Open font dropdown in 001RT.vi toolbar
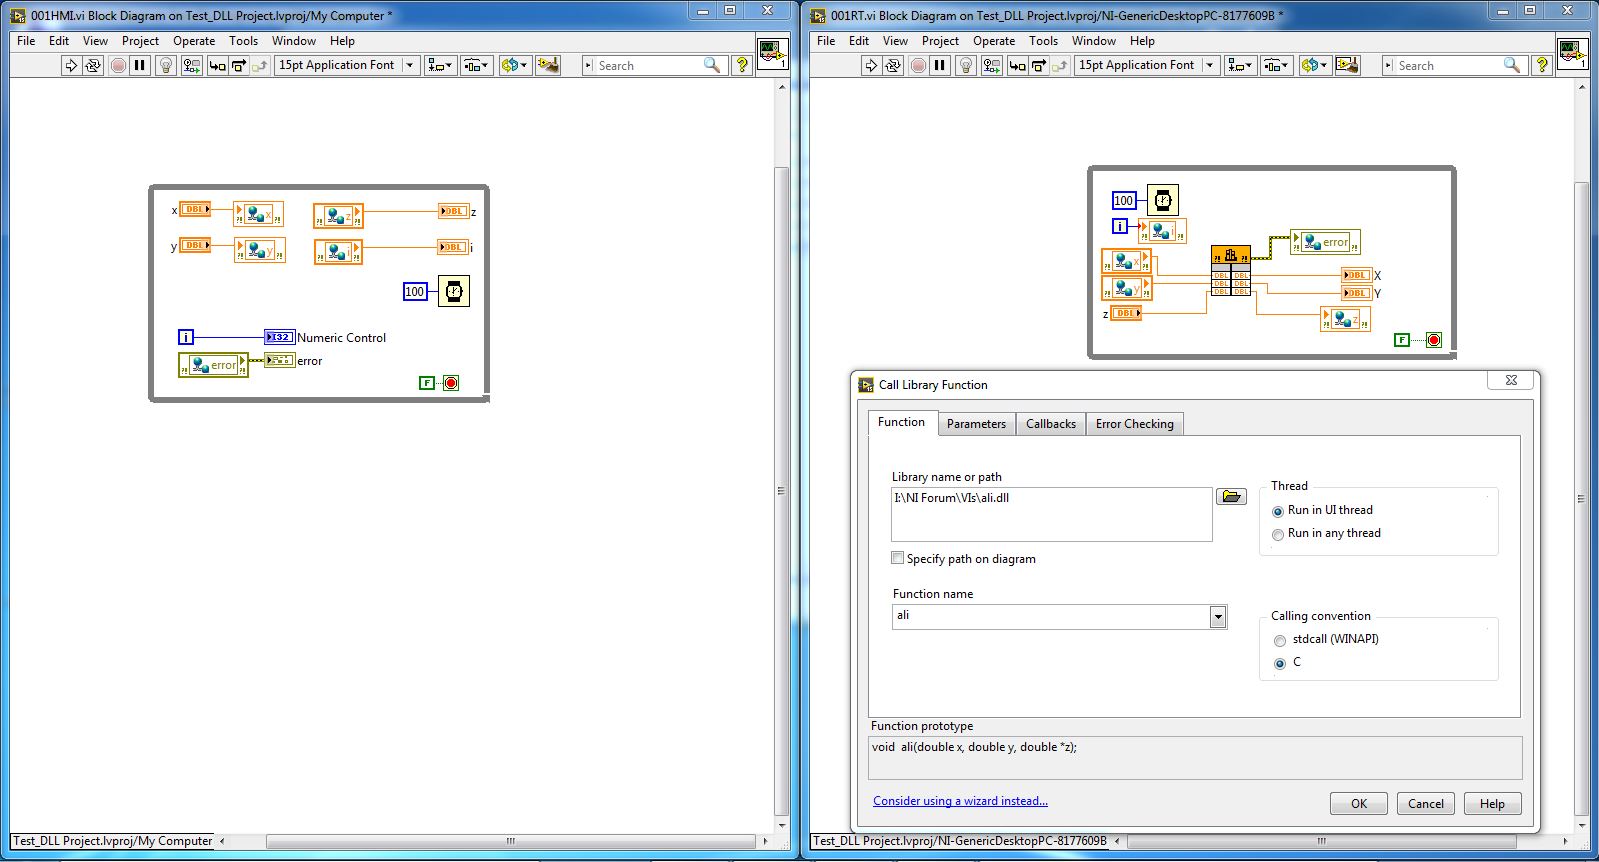 [x=1209, y=65]
